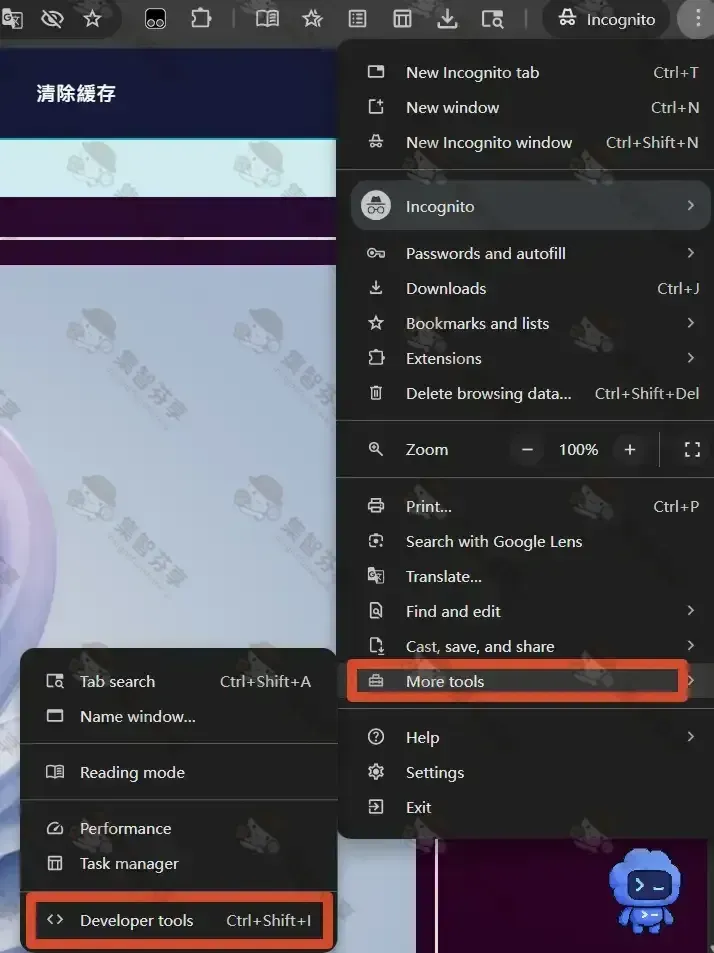714x953 pixels.
Task: Expand Find and edit submenu
Action: (525, 611)
